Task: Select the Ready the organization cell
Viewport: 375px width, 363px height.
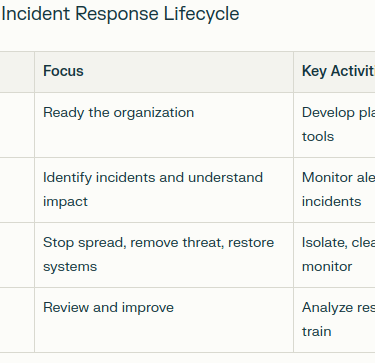Action: coord(164,125)
